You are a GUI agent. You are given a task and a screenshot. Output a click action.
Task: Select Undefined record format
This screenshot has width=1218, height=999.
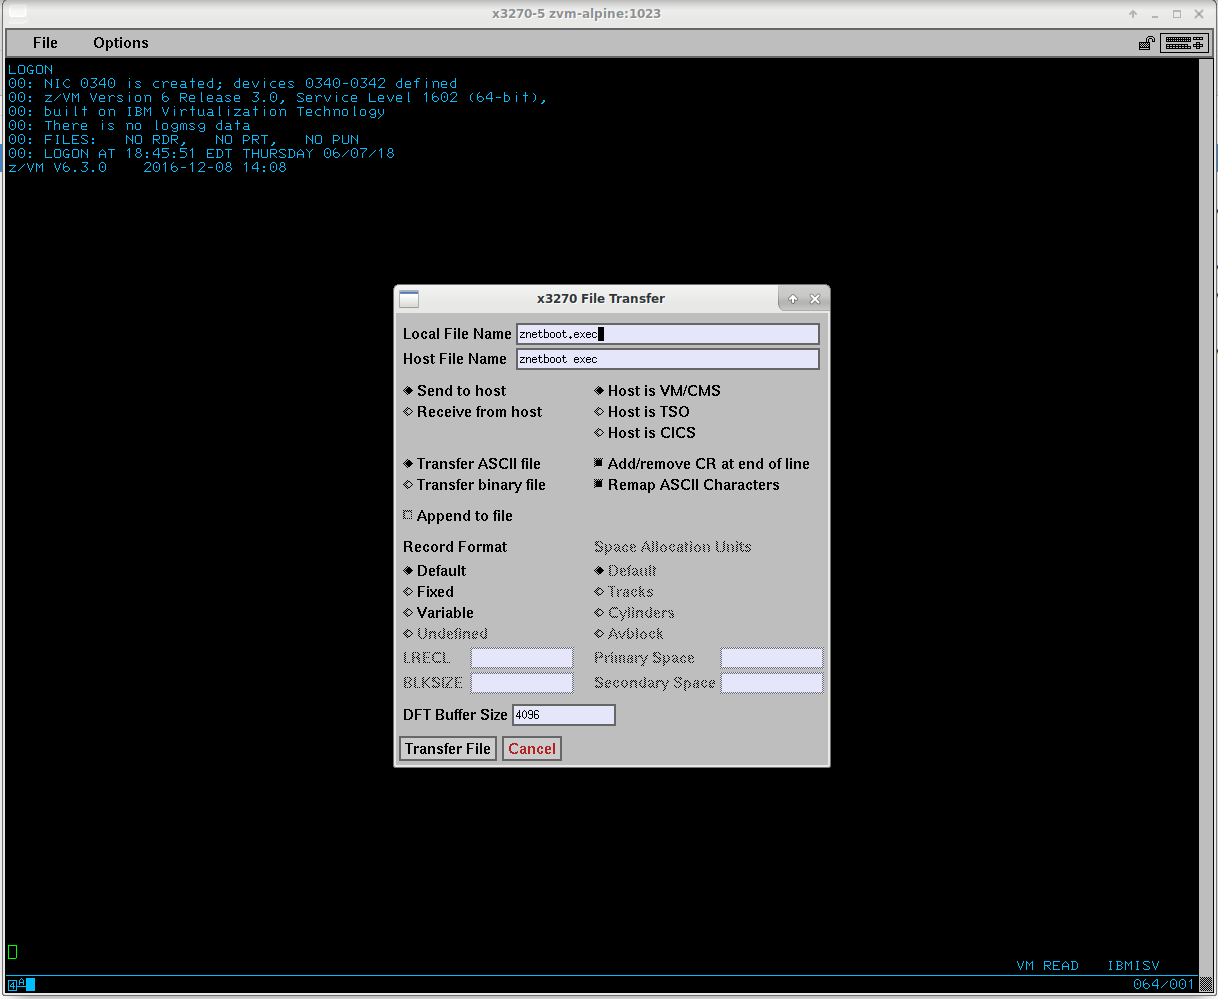point(446,634)
